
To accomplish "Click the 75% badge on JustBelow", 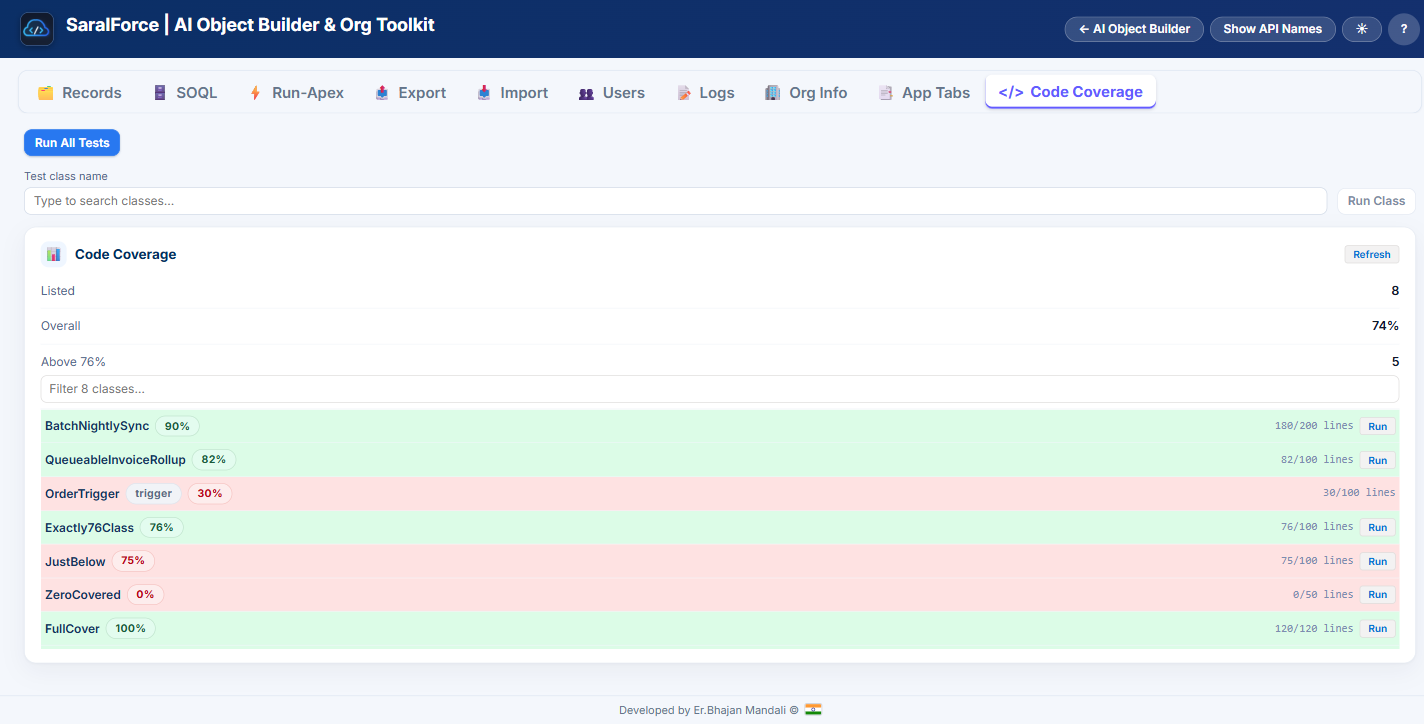I will click(133, 561).
